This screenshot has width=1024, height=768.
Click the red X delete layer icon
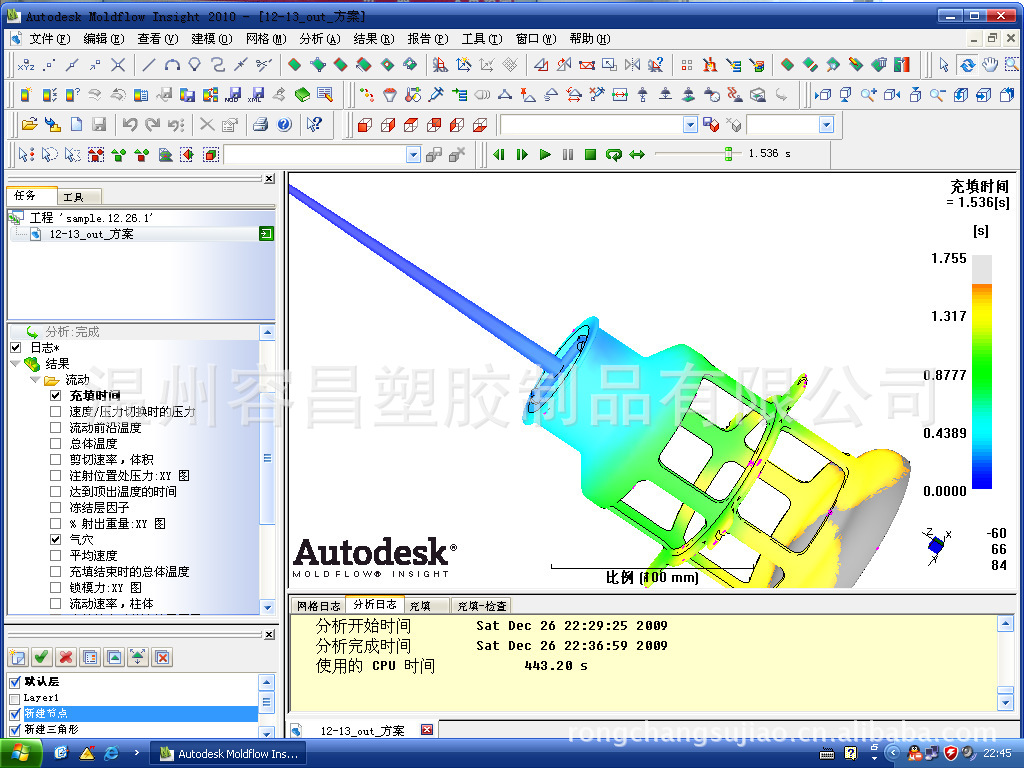click(x=66, y=657)
